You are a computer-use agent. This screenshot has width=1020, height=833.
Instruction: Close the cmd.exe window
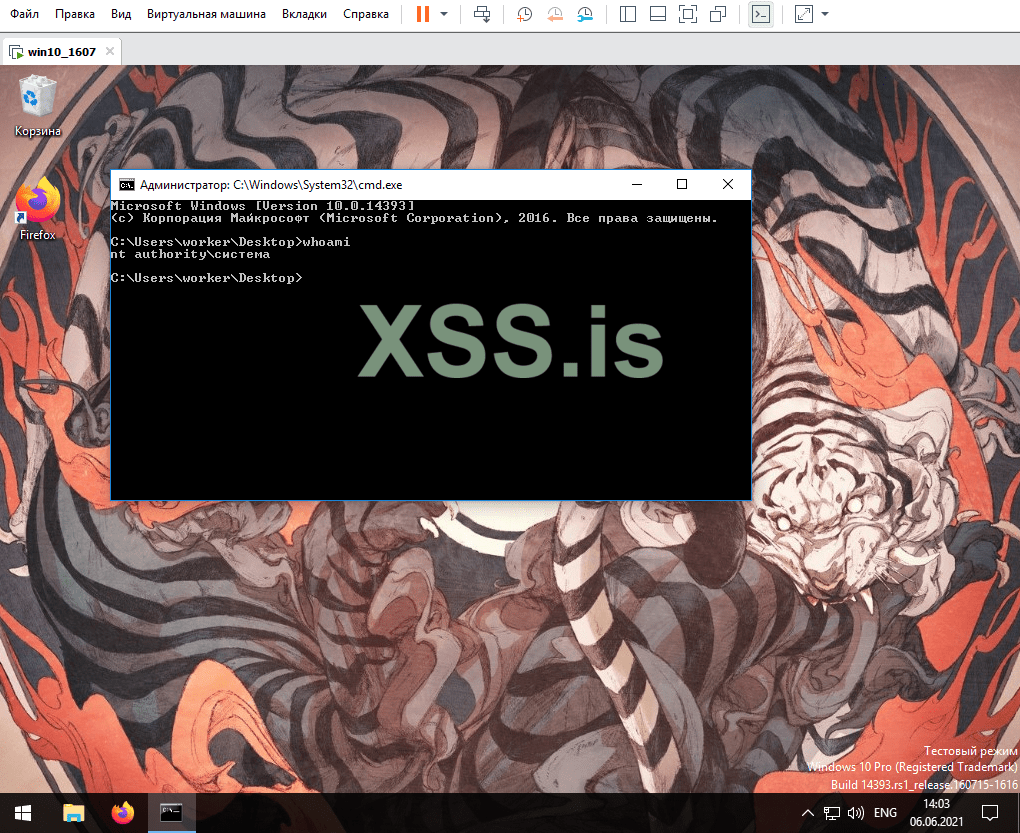coord(728,185)
